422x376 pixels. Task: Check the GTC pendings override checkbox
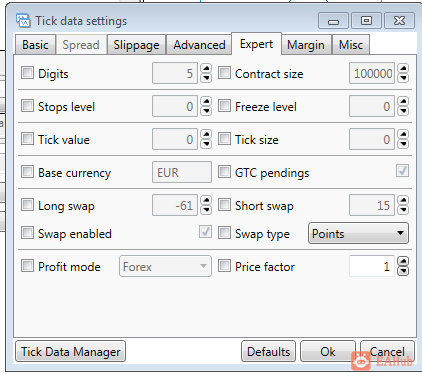pos(224,172)
